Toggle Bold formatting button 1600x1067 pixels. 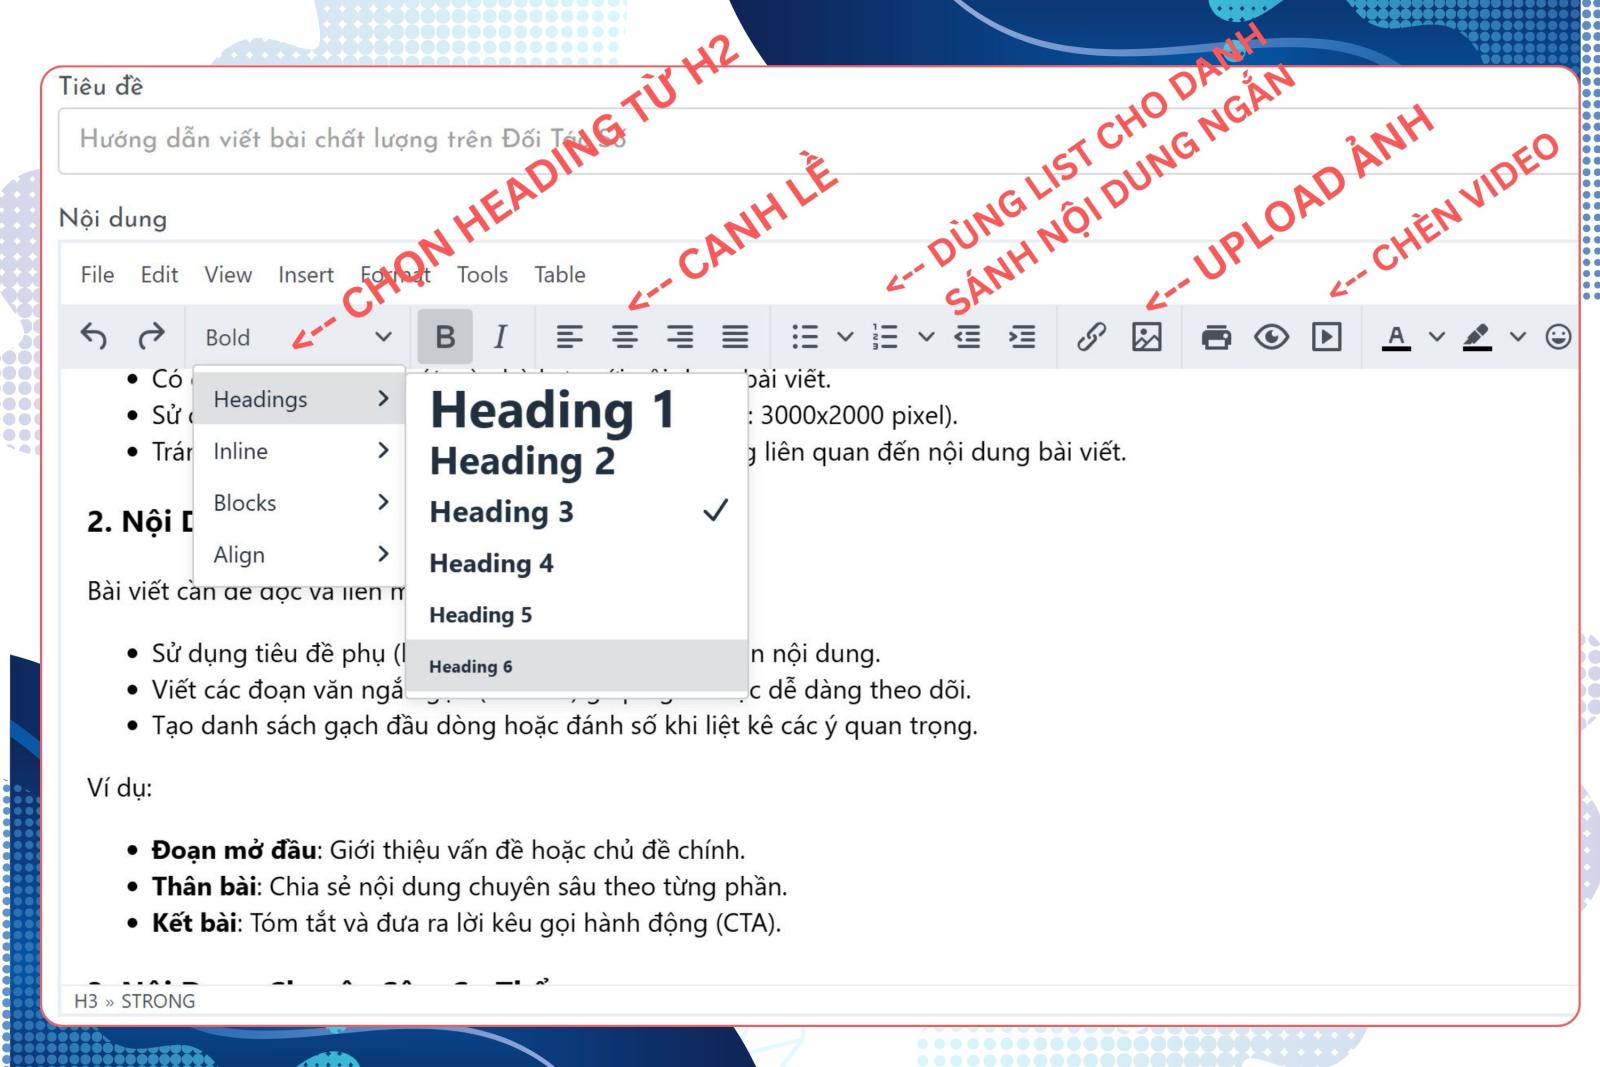(445, 337)
